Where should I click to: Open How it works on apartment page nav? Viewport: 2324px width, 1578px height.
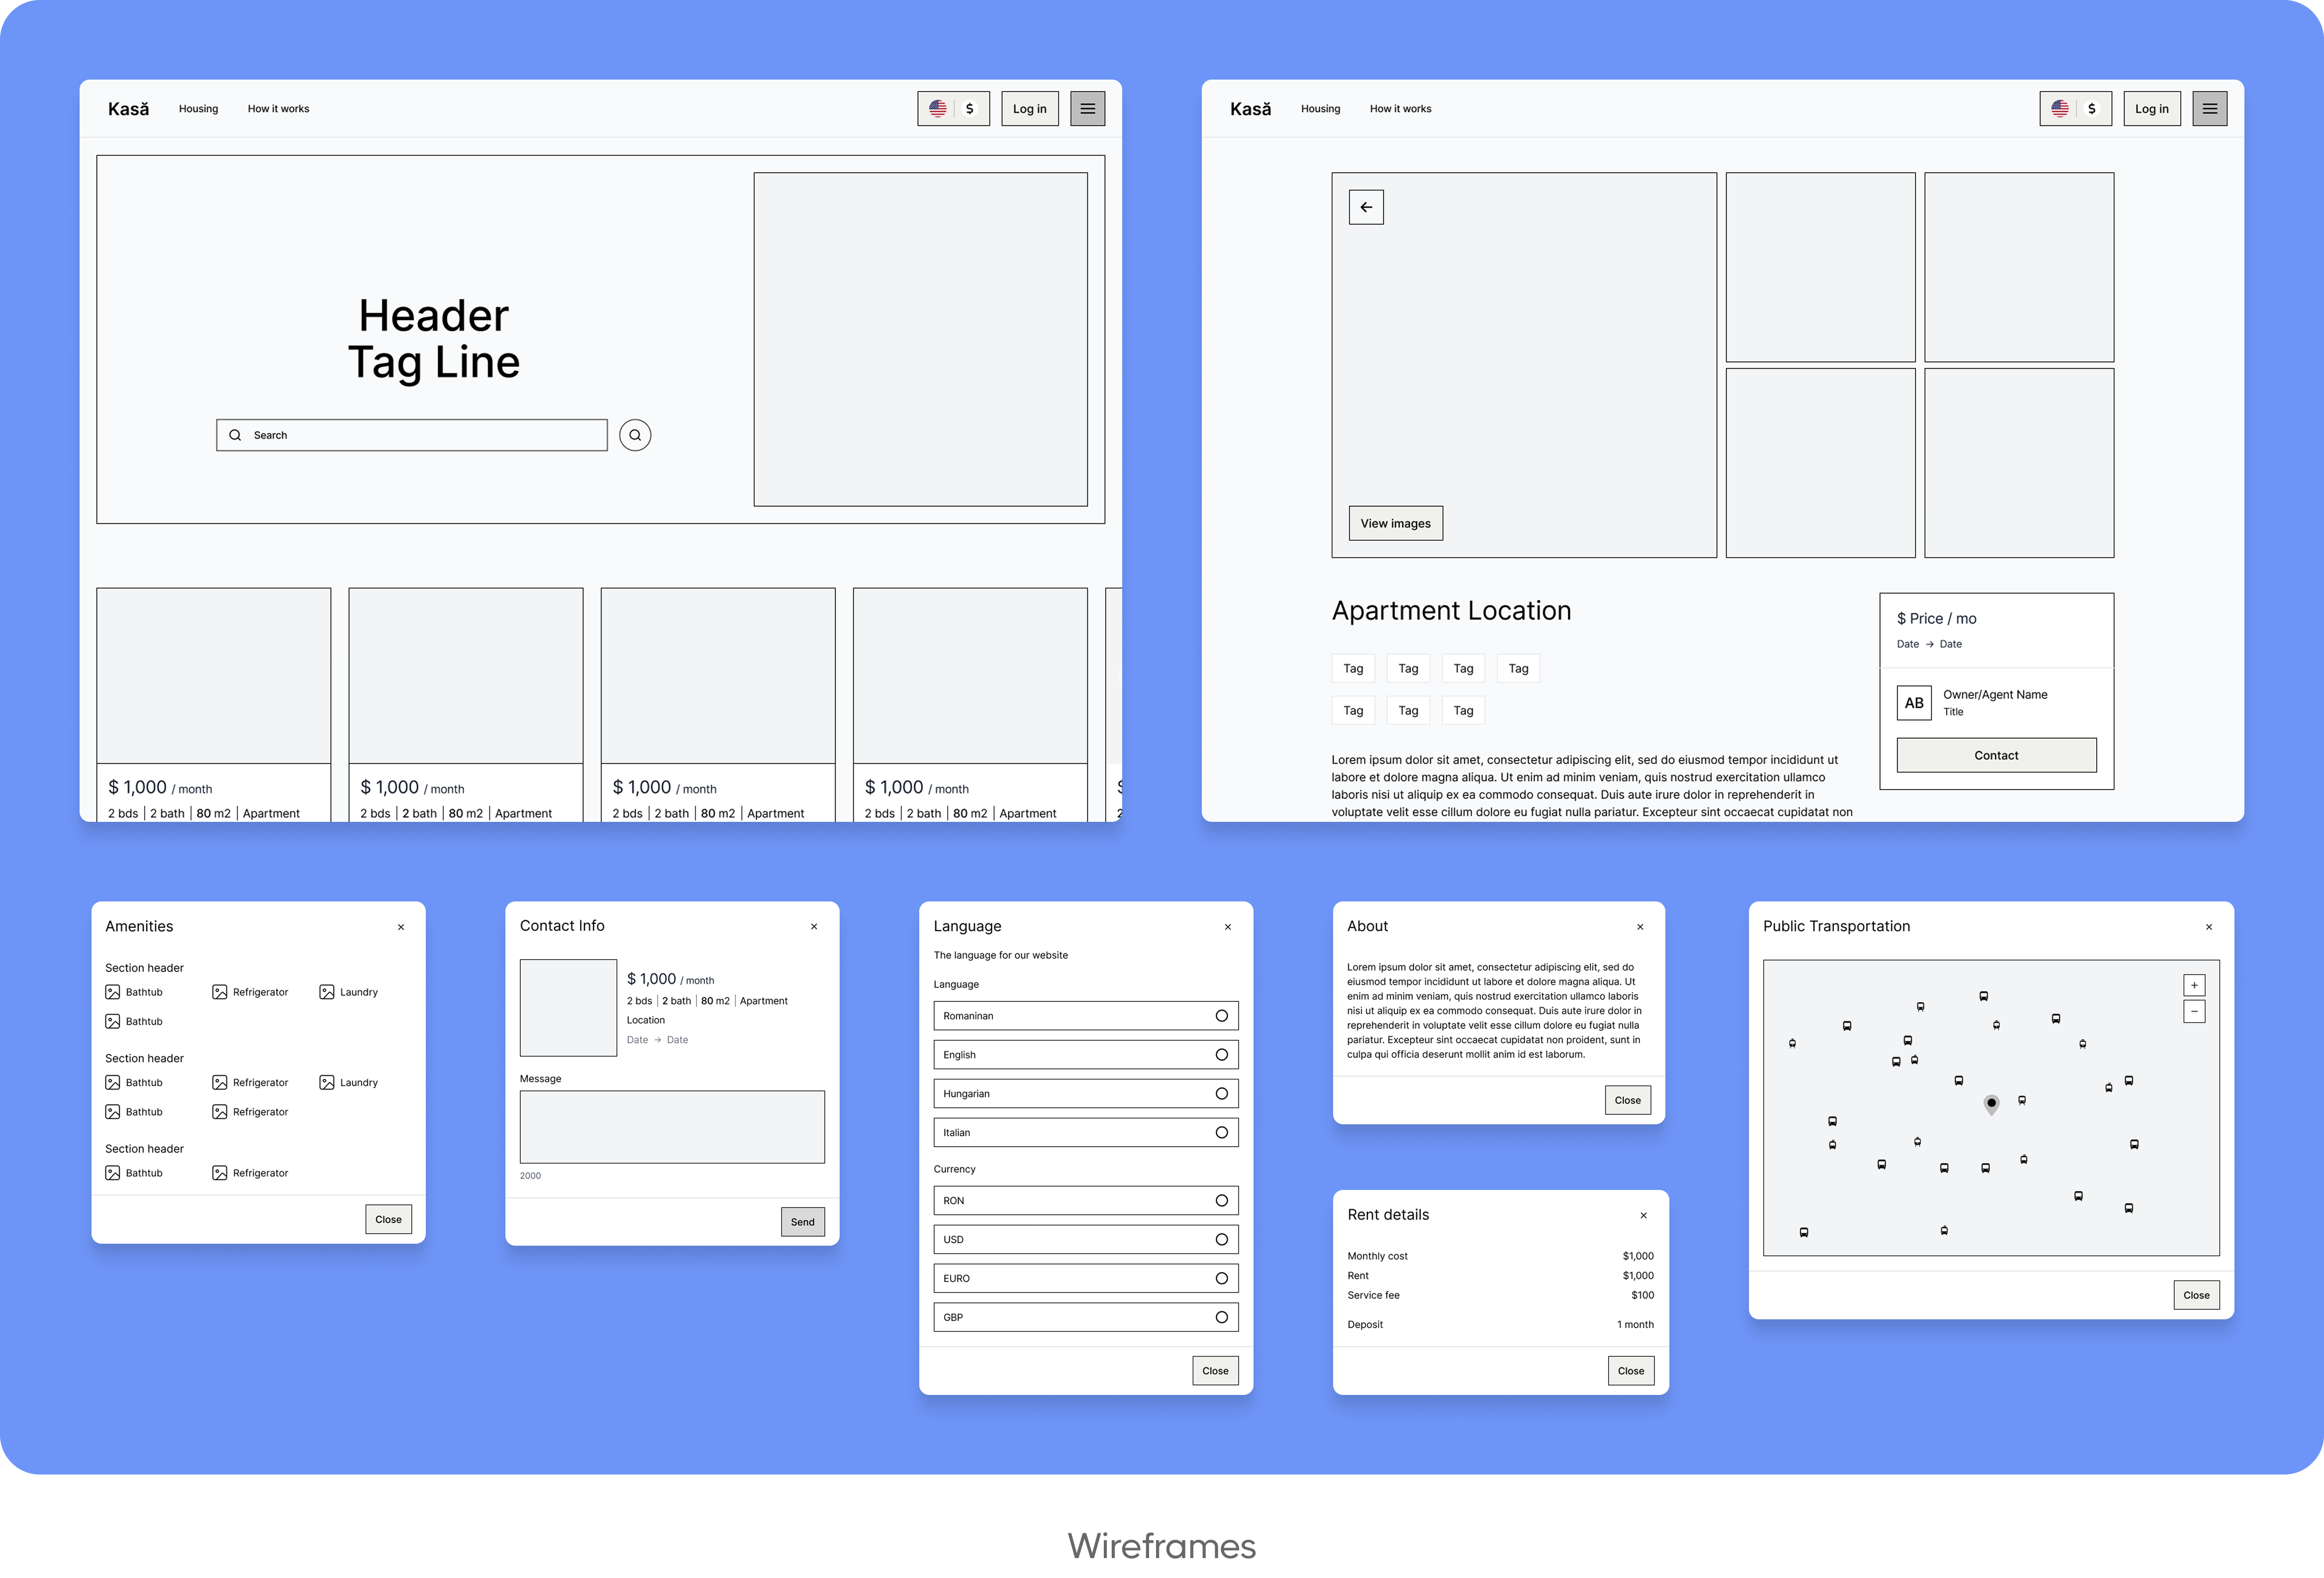[x=1400, y=109]
